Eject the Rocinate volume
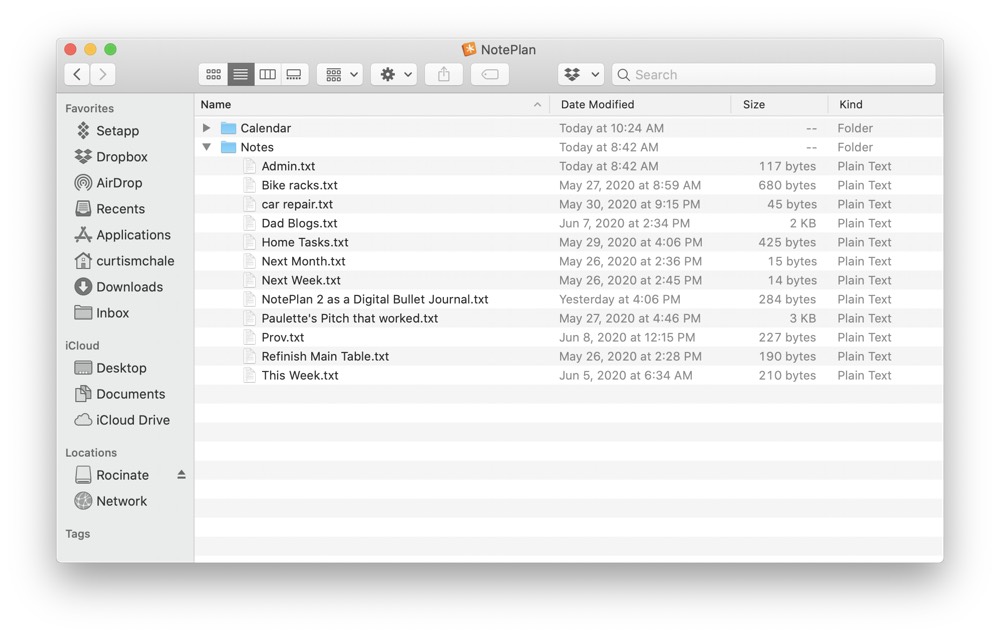 (181, 475)
